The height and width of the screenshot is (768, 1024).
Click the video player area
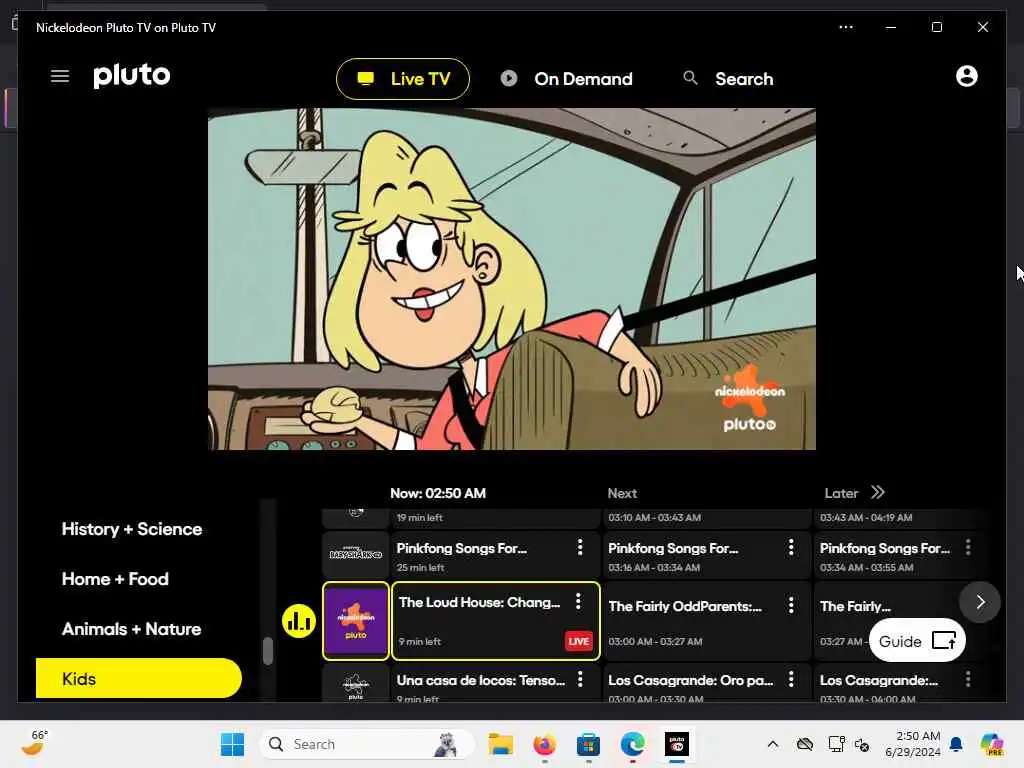[x=511, y=279]
